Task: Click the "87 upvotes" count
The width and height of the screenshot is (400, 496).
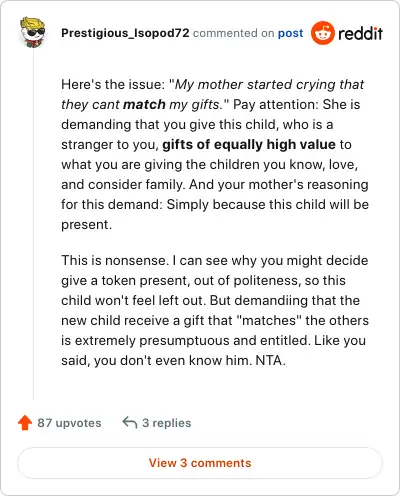Action: pyautogui.click(x=69, y=423)
